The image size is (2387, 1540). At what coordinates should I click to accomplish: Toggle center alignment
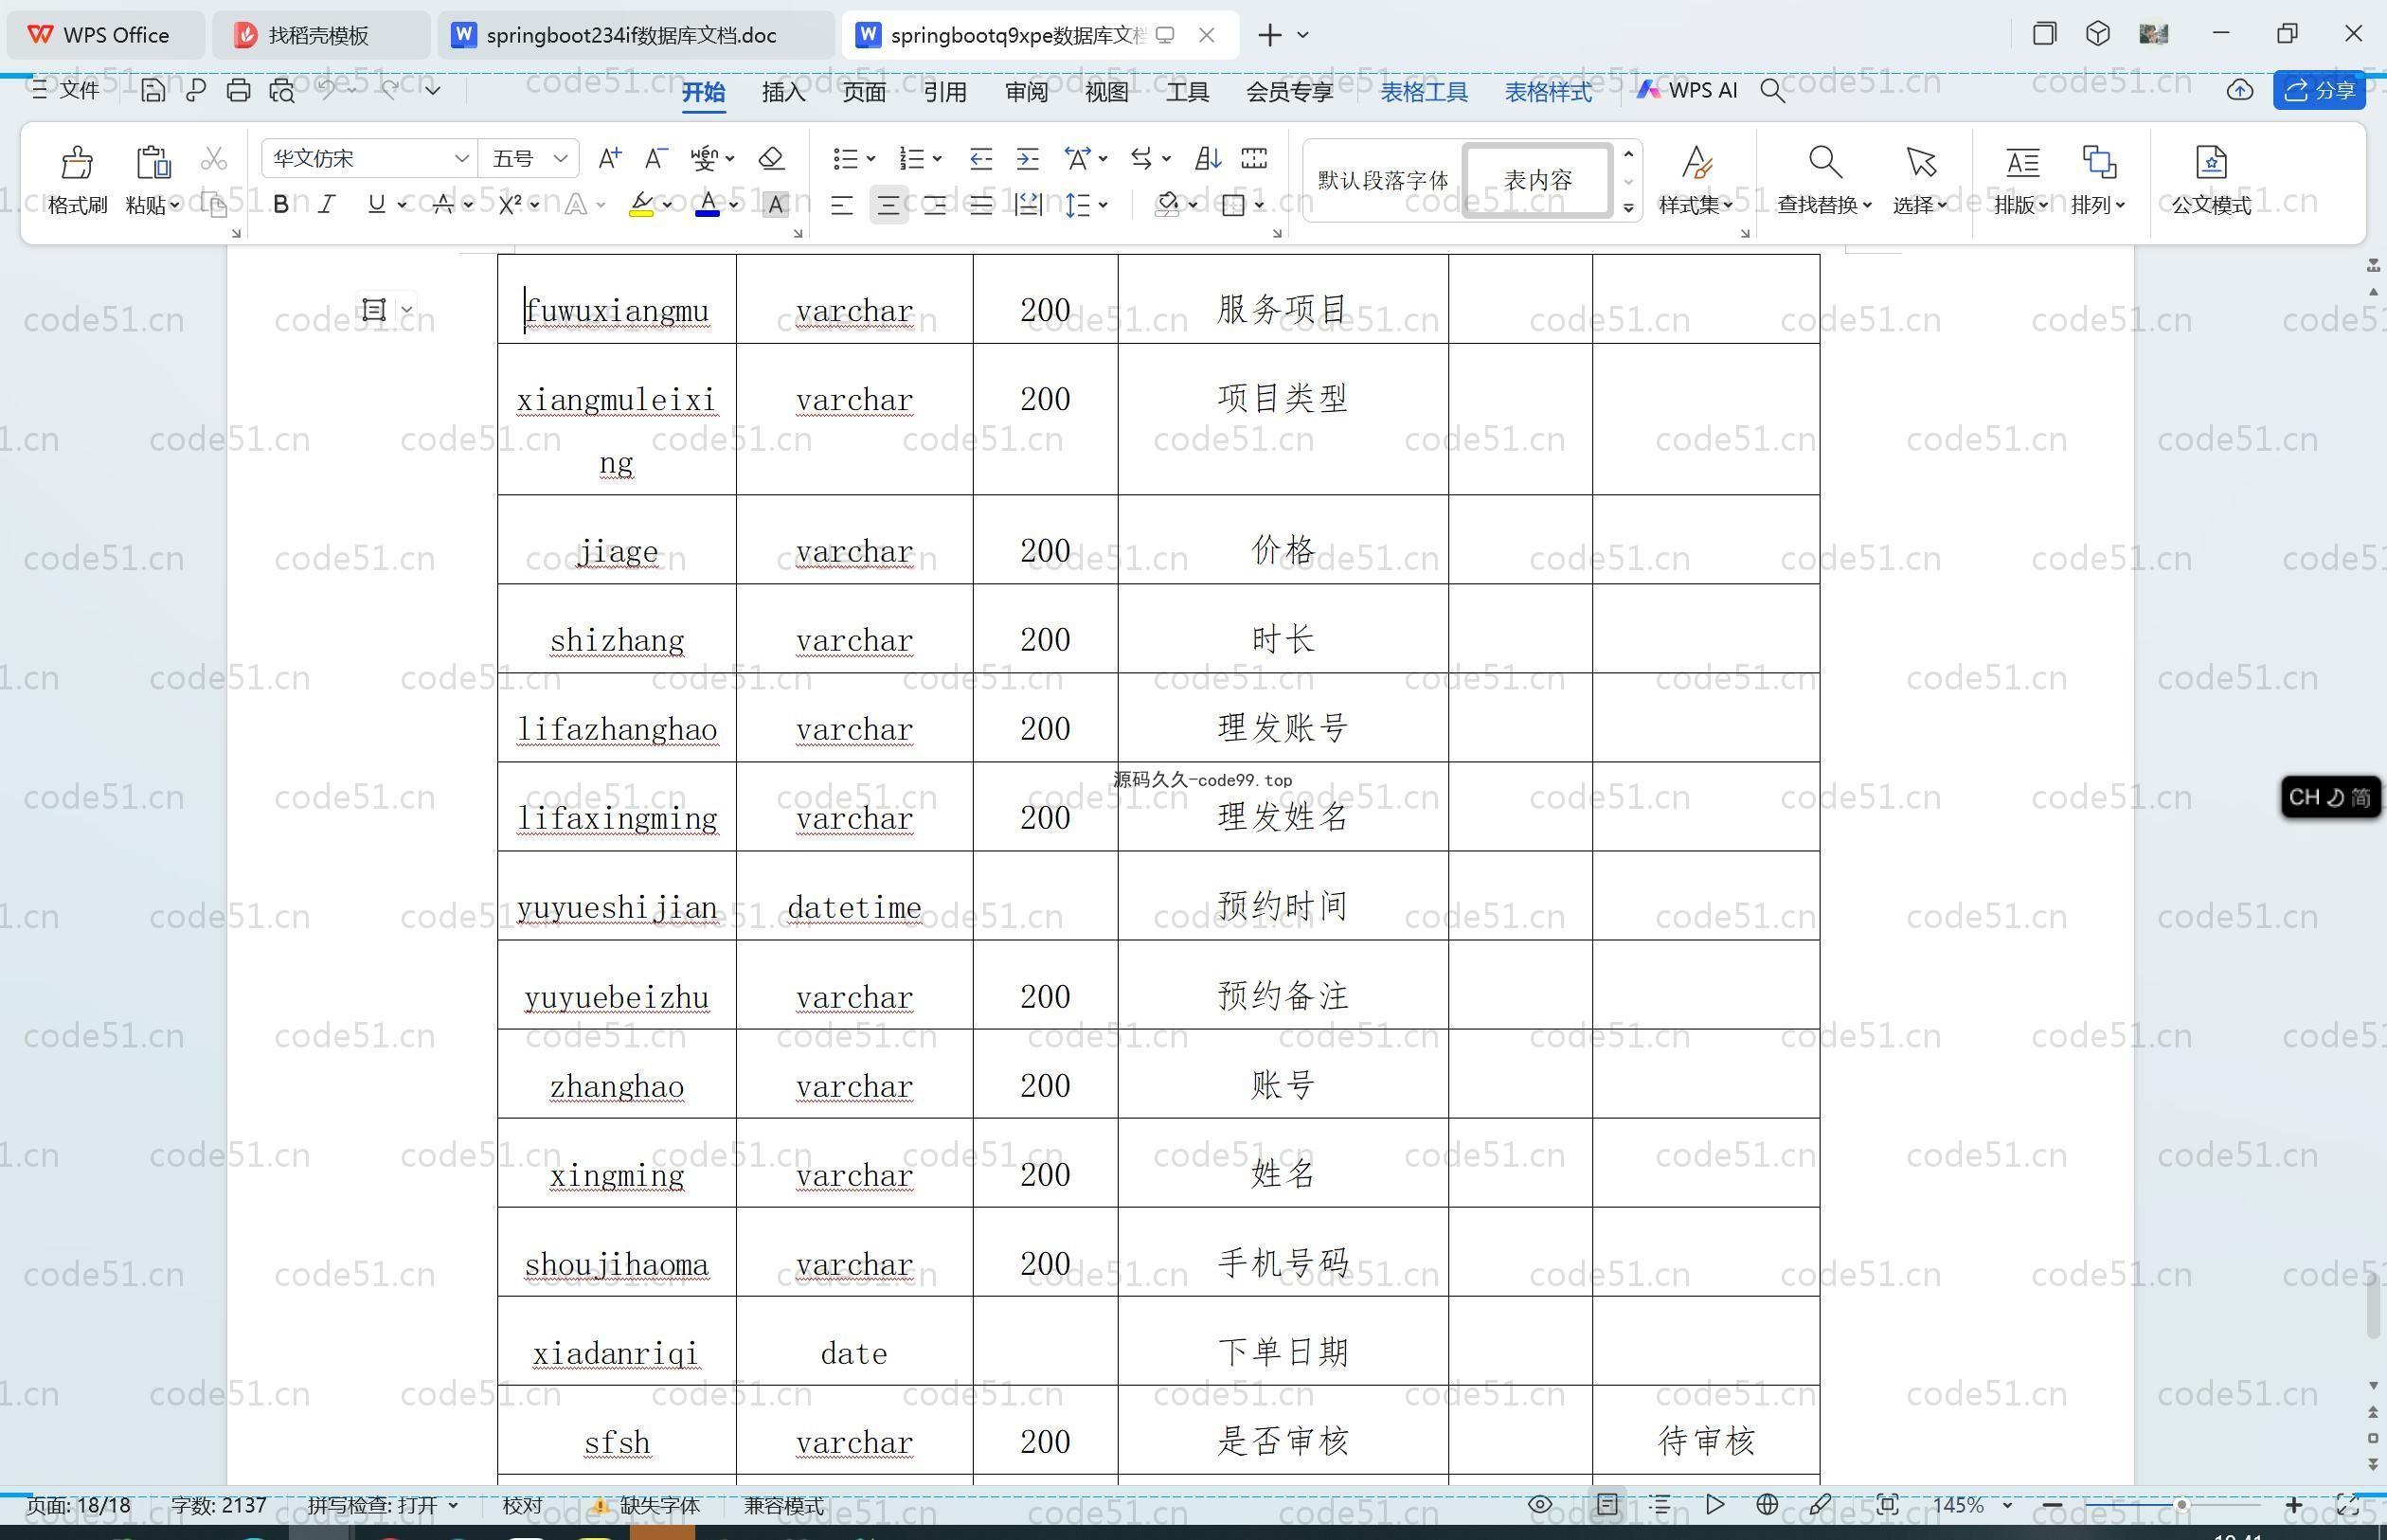(888, 206)
